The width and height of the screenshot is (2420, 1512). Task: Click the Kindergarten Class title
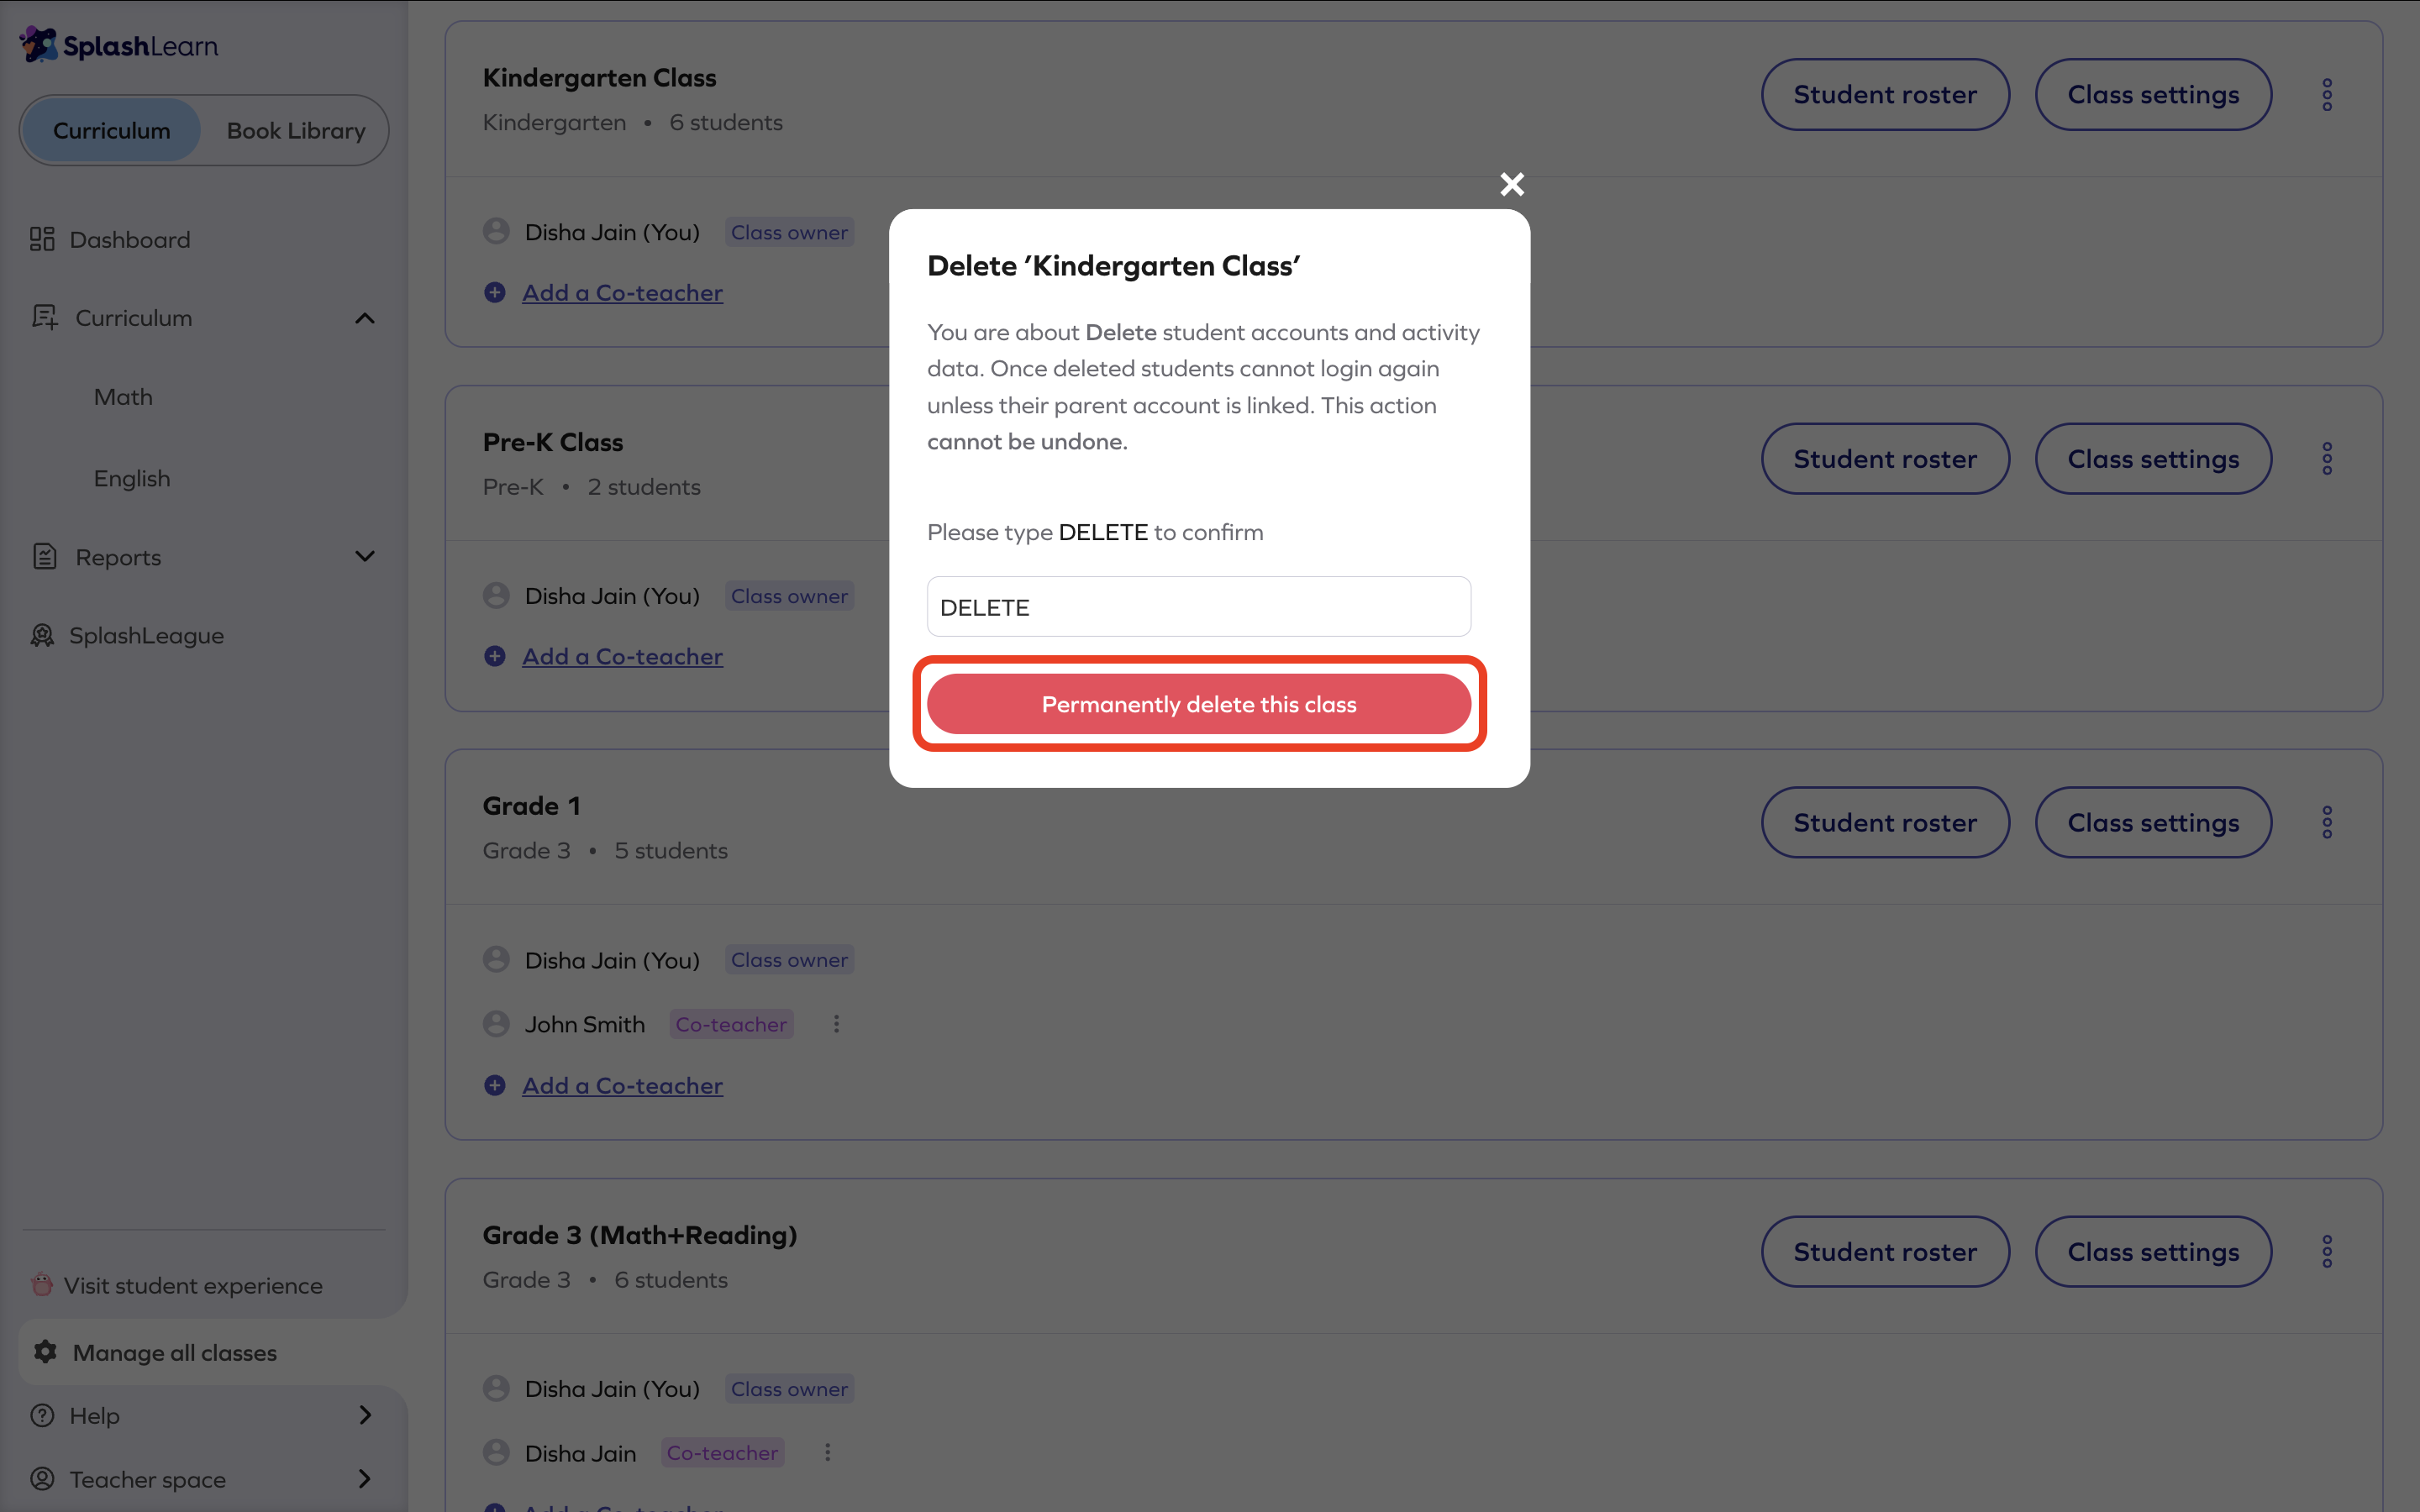[x=599, y=77]
